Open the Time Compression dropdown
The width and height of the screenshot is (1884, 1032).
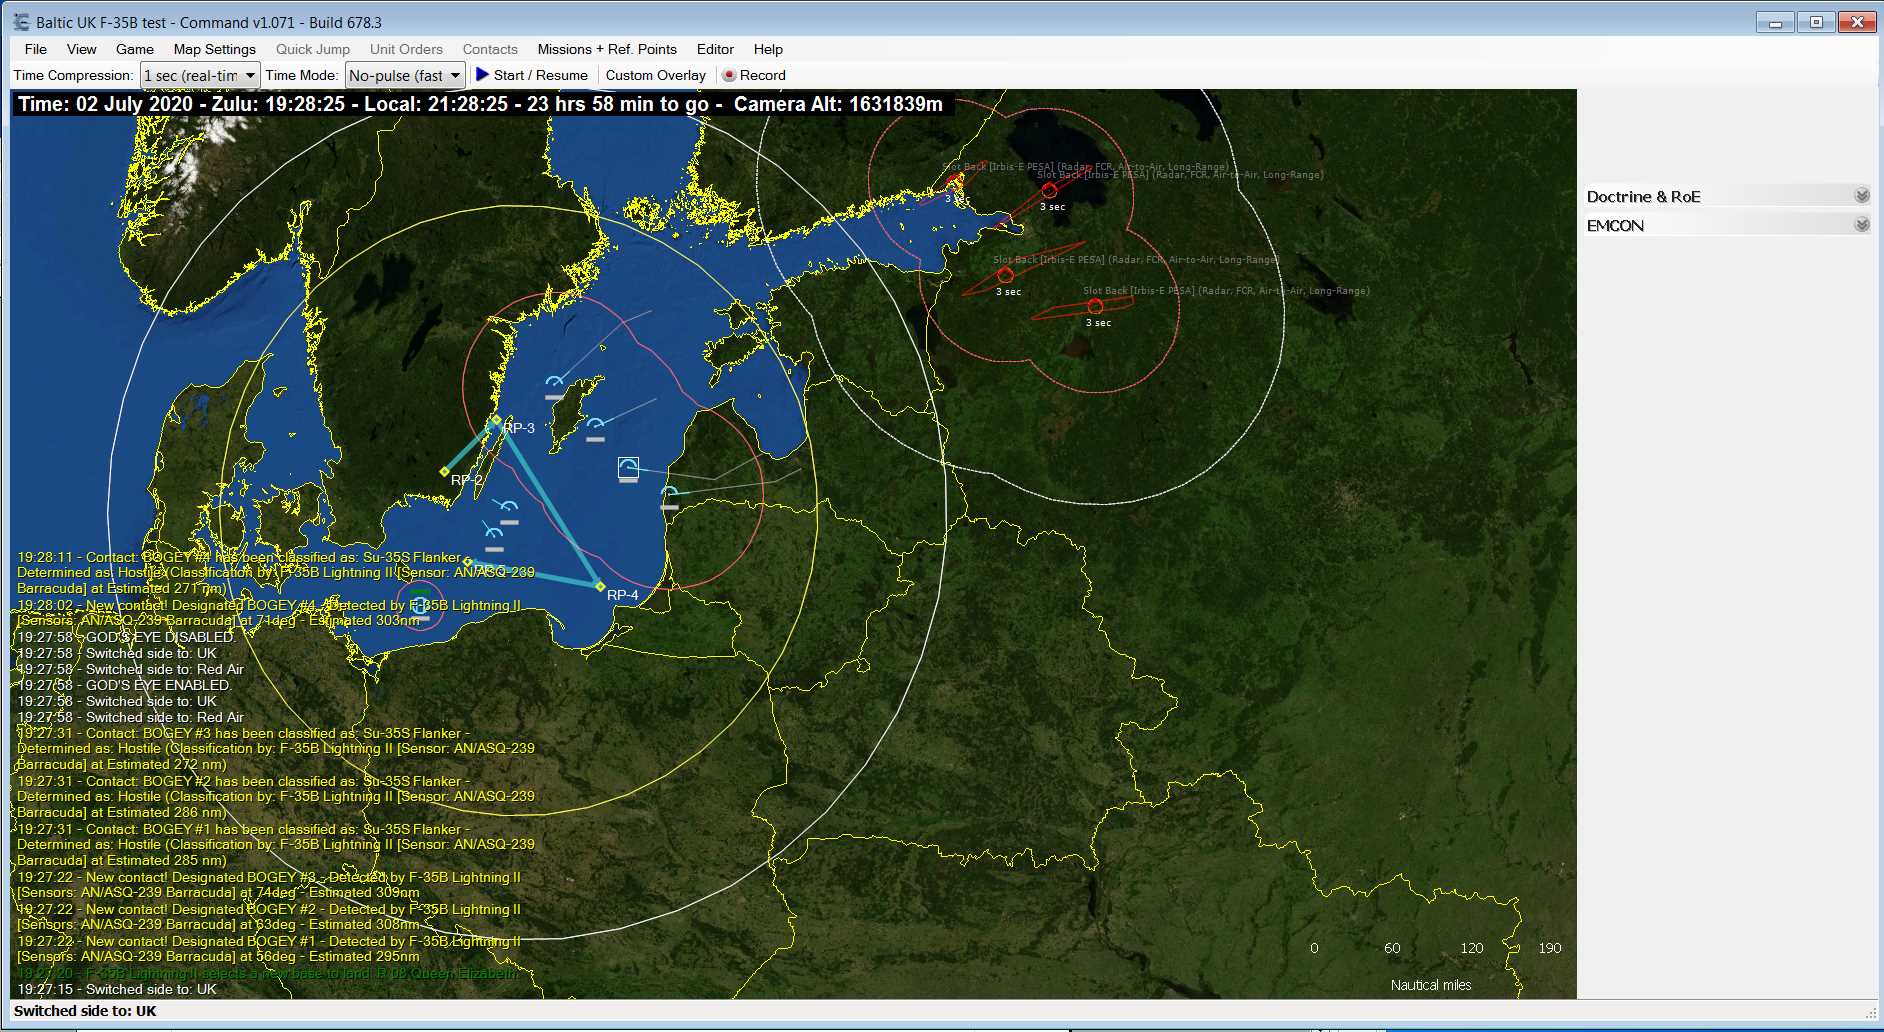tap(200, 75)
